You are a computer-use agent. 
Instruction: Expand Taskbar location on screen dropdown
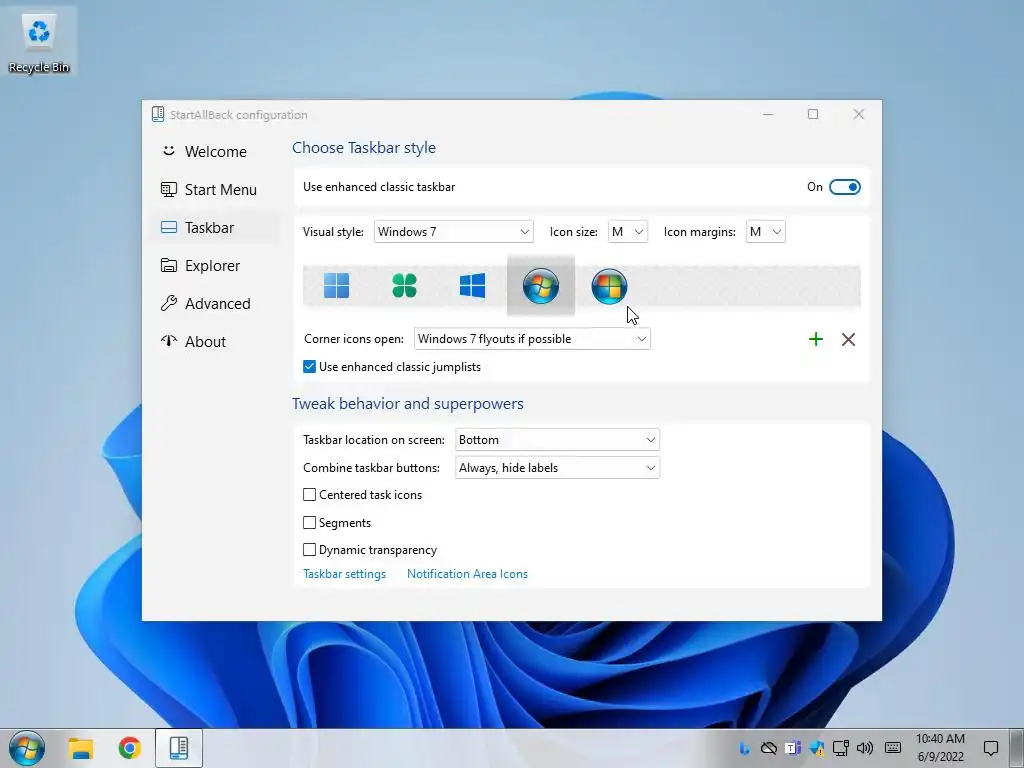557,440
